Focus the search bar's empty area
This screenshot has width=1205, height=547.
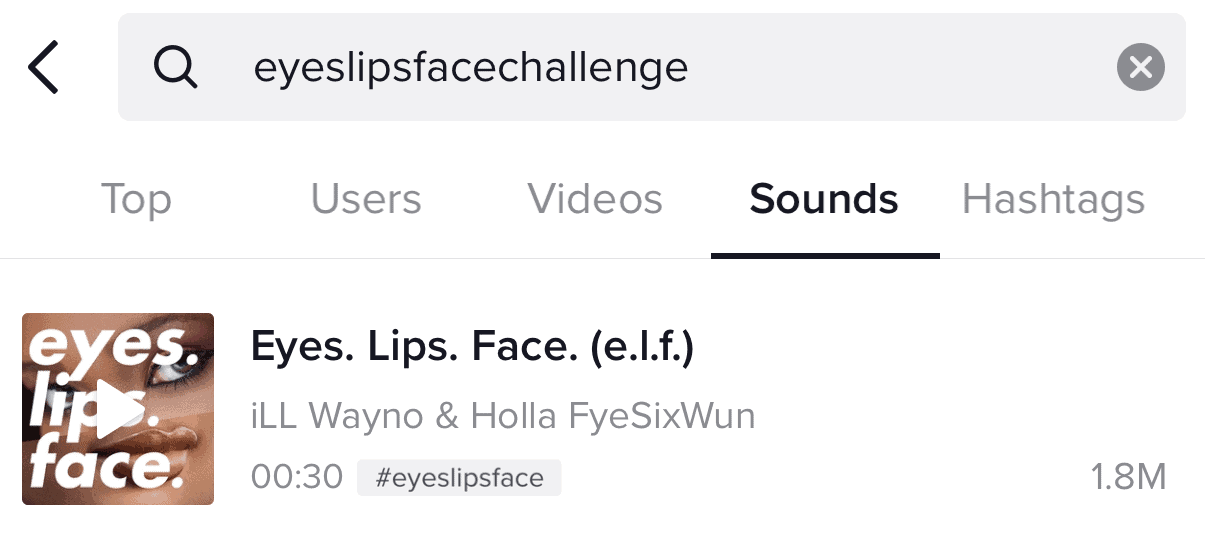pos(900,68)
